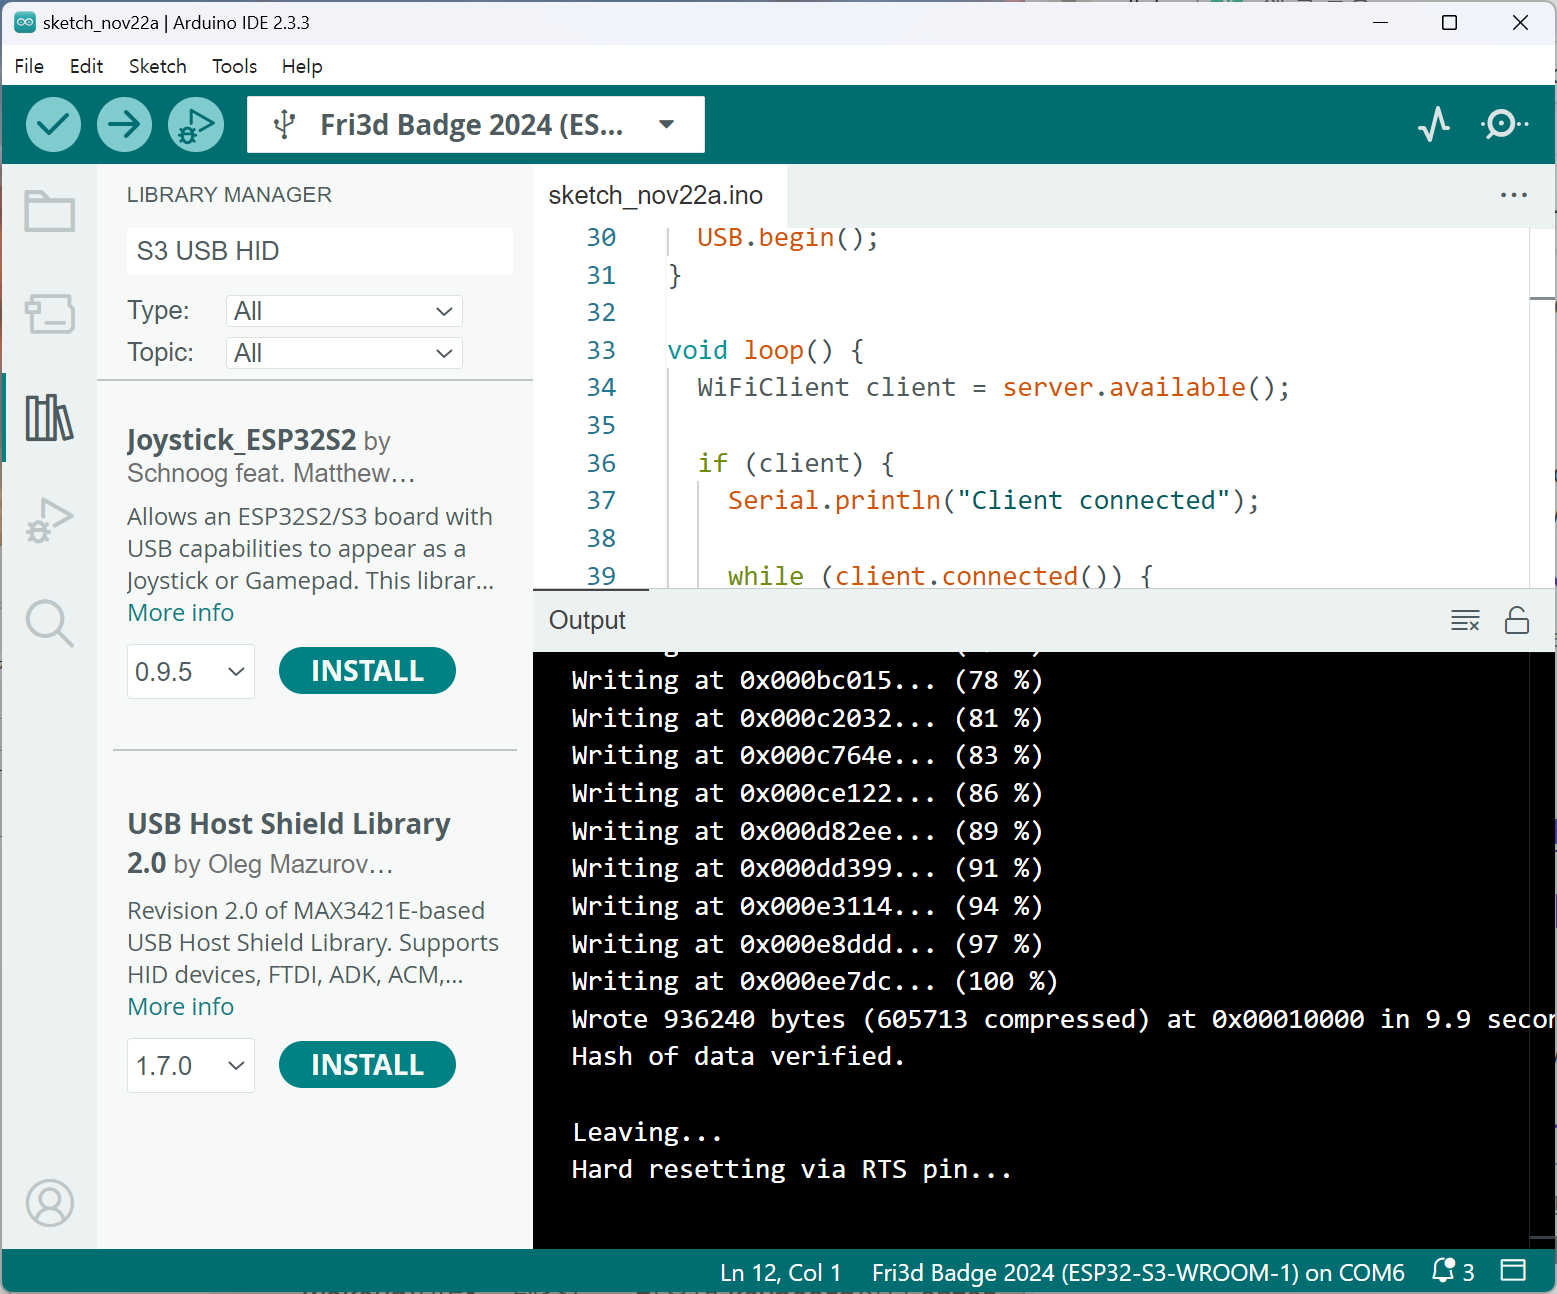This screenshot has height=1294, width=1557.
Task: Open the Help menu
Action: pyautogui.click(x=301, y=66)
